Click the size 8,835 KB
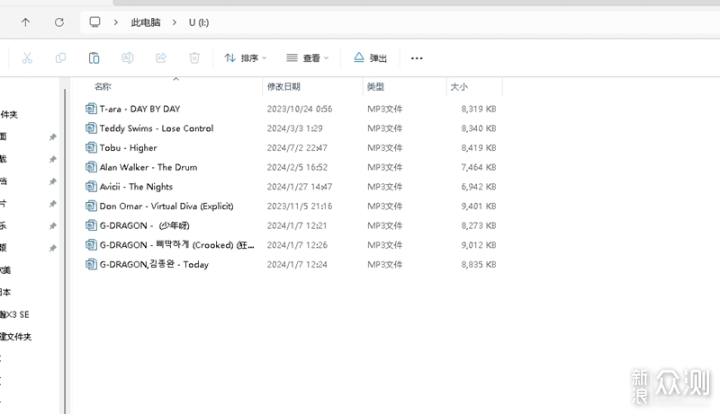This screenshot has height=414, width=720. [x=478, y=264]
